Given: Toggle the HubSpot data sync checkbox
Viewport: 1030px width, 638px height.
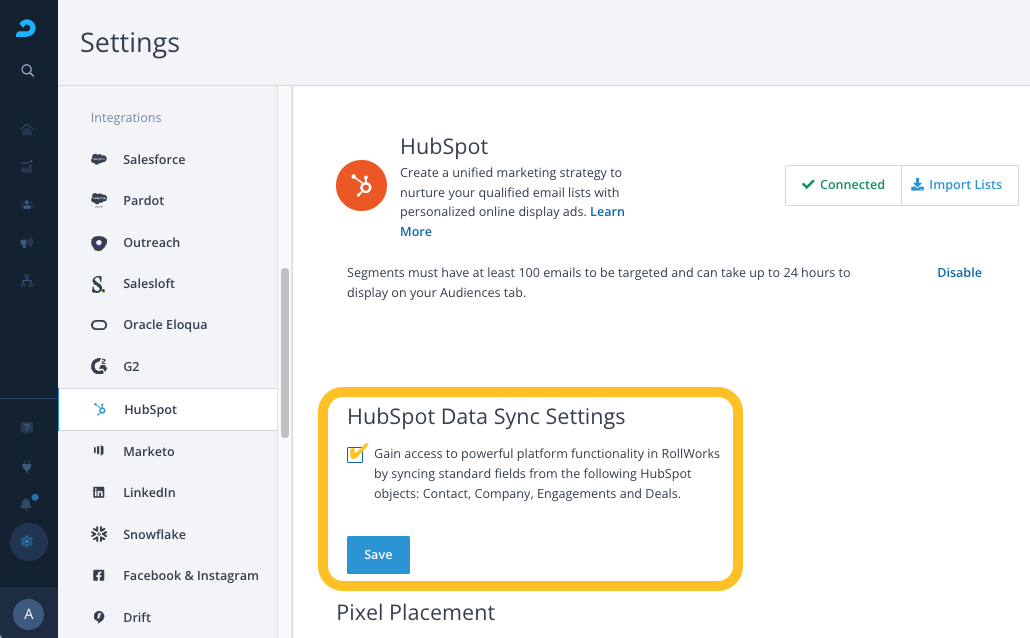Looking at the screenshot, I should pos(356,454).
